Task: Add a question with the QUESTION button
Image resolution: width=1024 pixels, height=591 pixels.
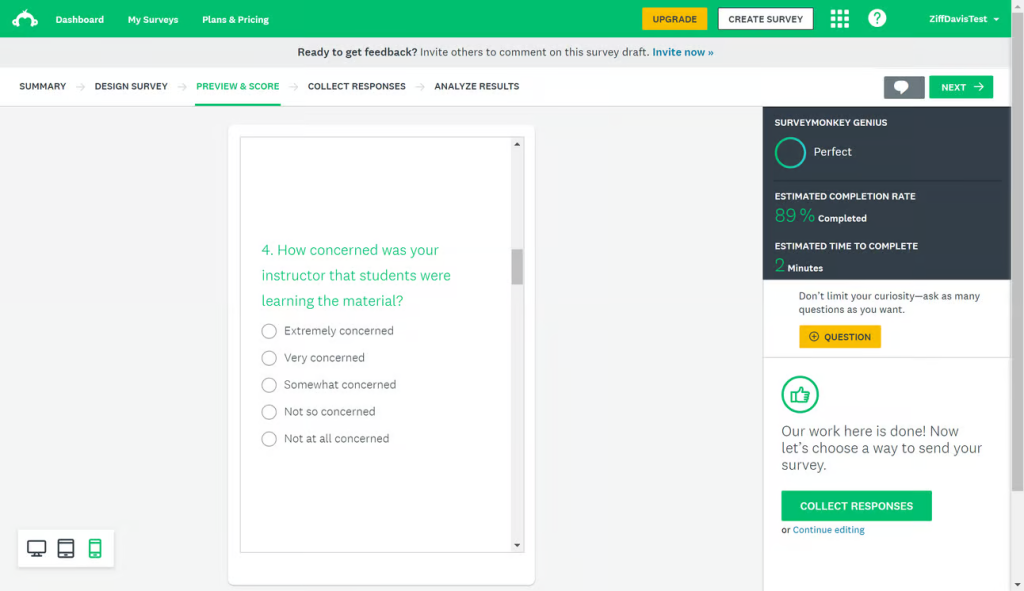Action: click(839, 337)
